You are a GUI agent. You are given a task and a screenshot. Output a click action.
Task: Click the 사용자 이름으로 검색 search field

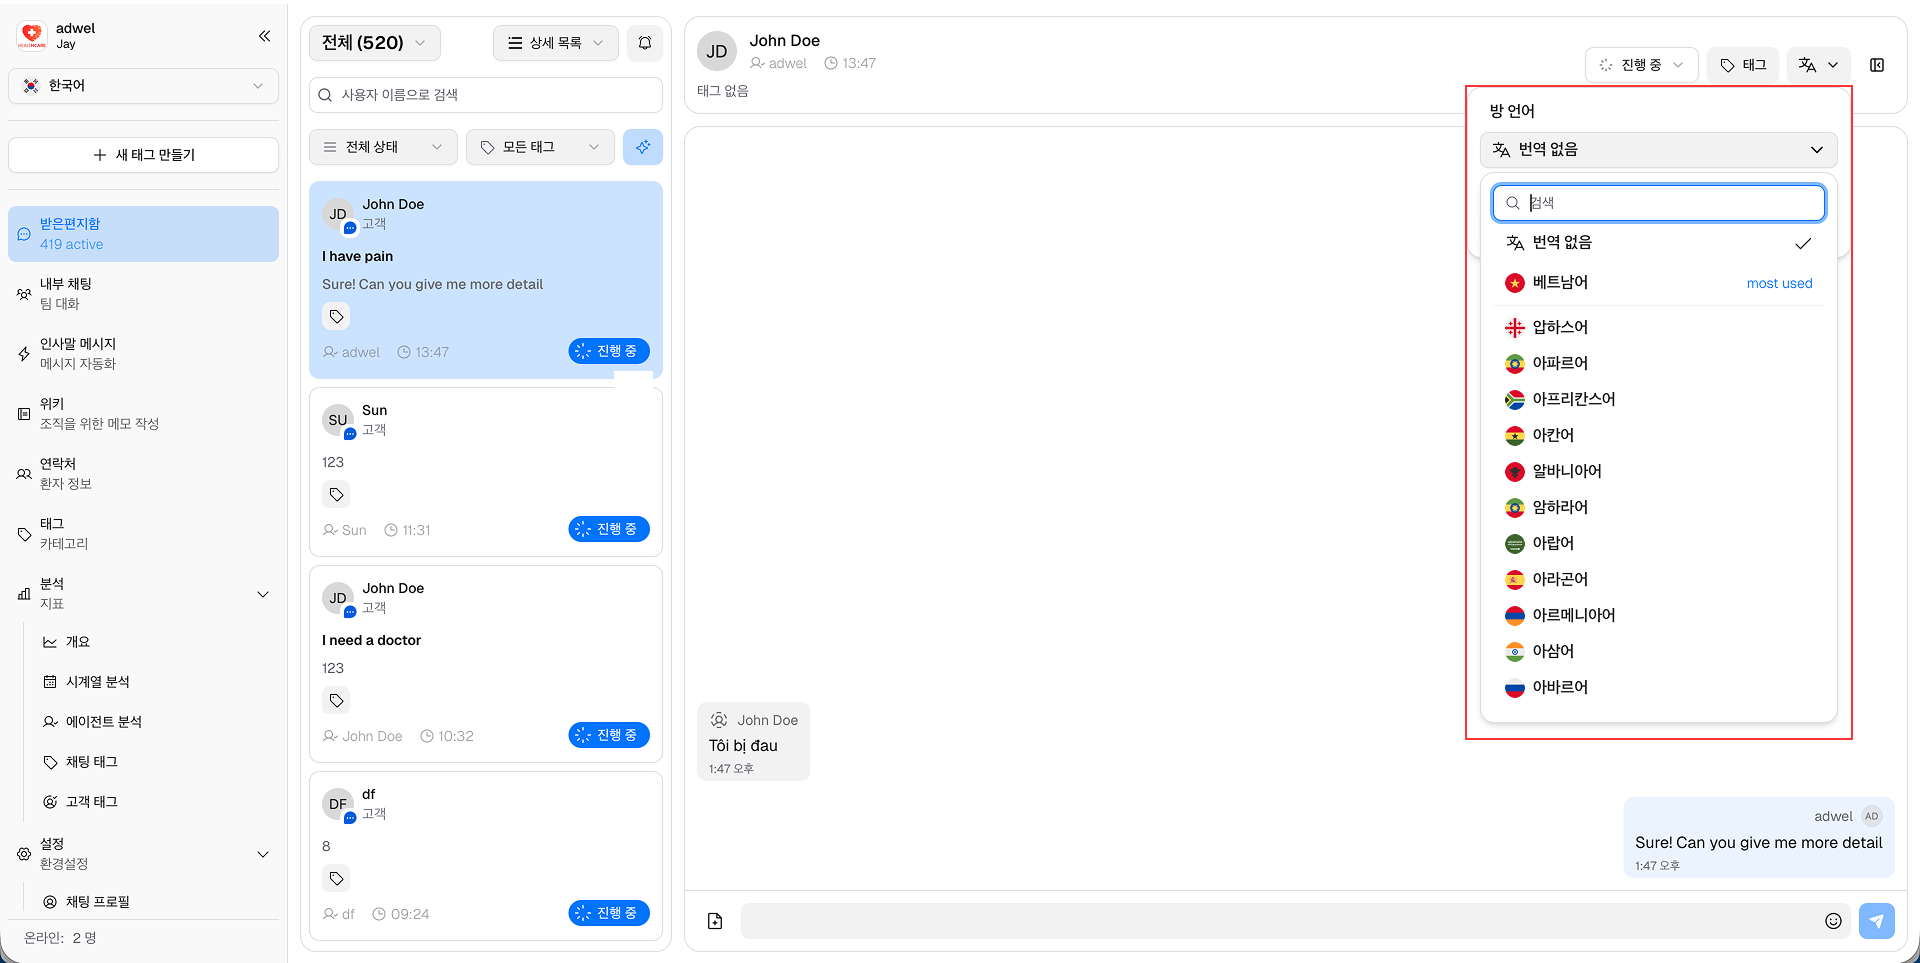tap(485, 94)
